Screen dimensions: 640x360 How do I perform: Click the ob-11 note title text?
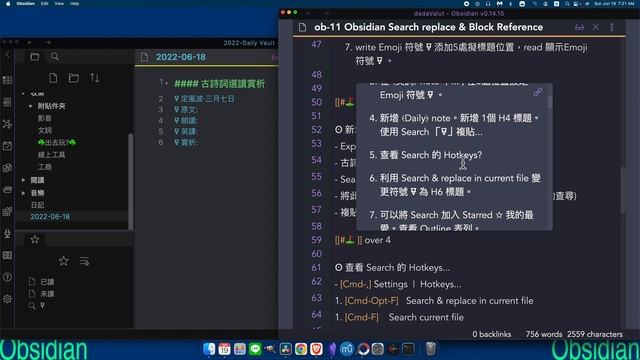pos(429,27)
